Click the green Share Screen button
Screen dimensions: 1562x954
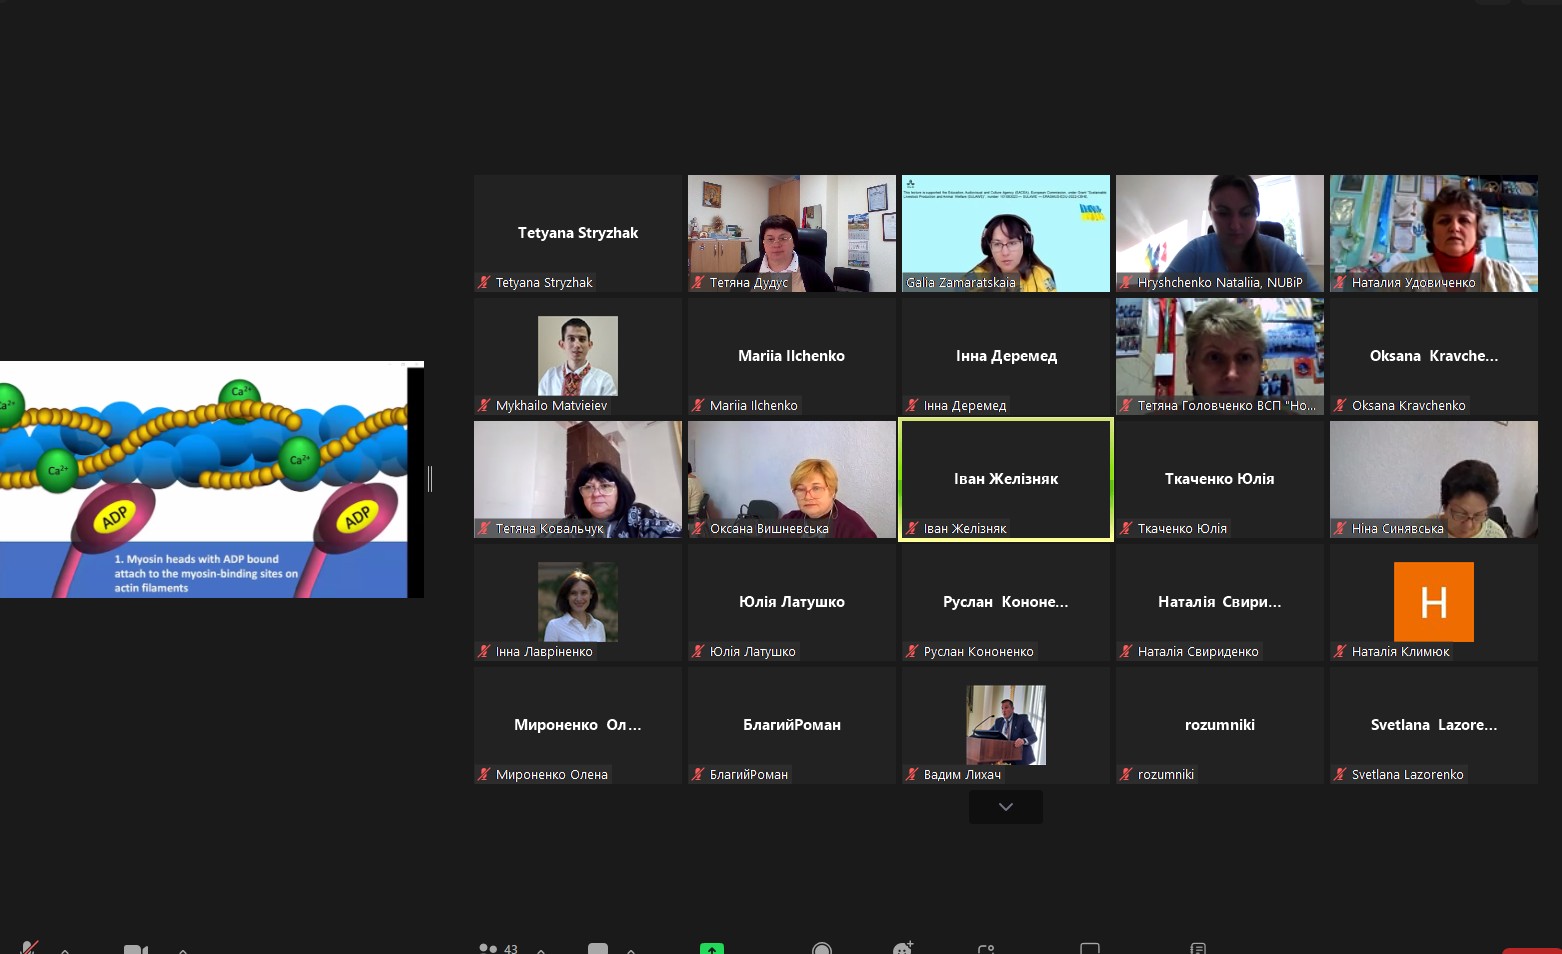coord(712,948)
